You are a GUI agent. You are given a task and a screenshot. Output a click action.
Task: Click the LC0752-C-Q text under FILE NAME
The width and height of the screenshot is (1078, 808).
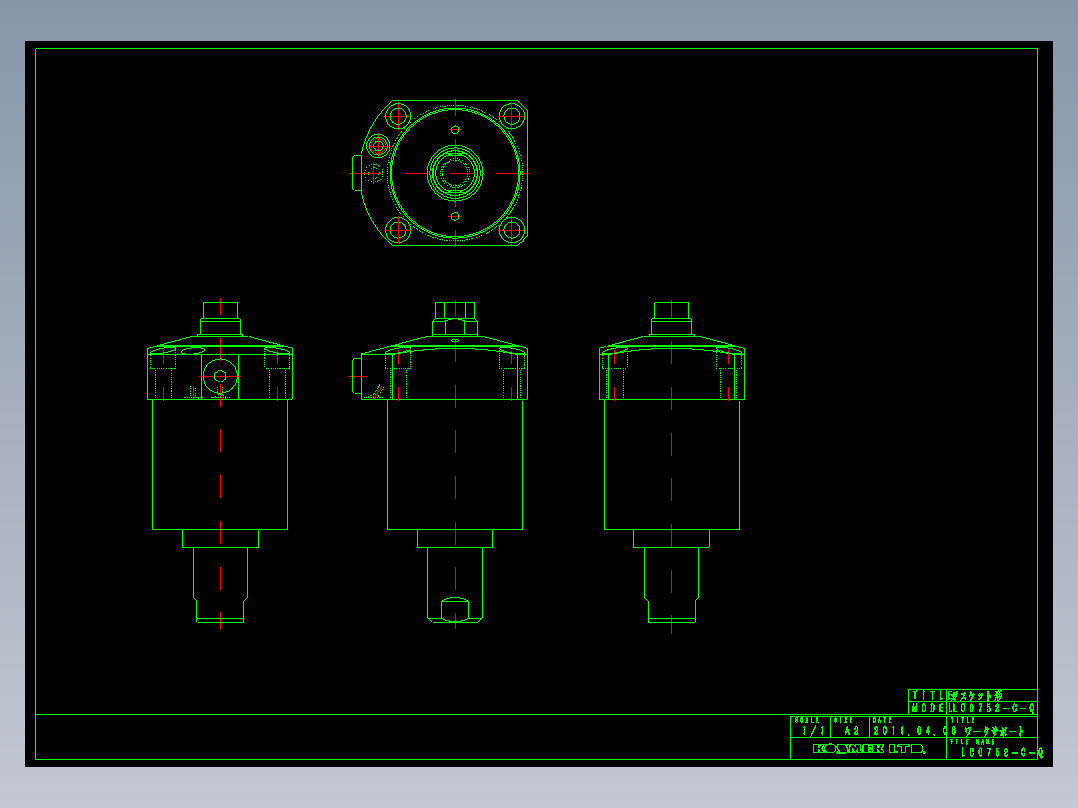tap(1001, 753)
